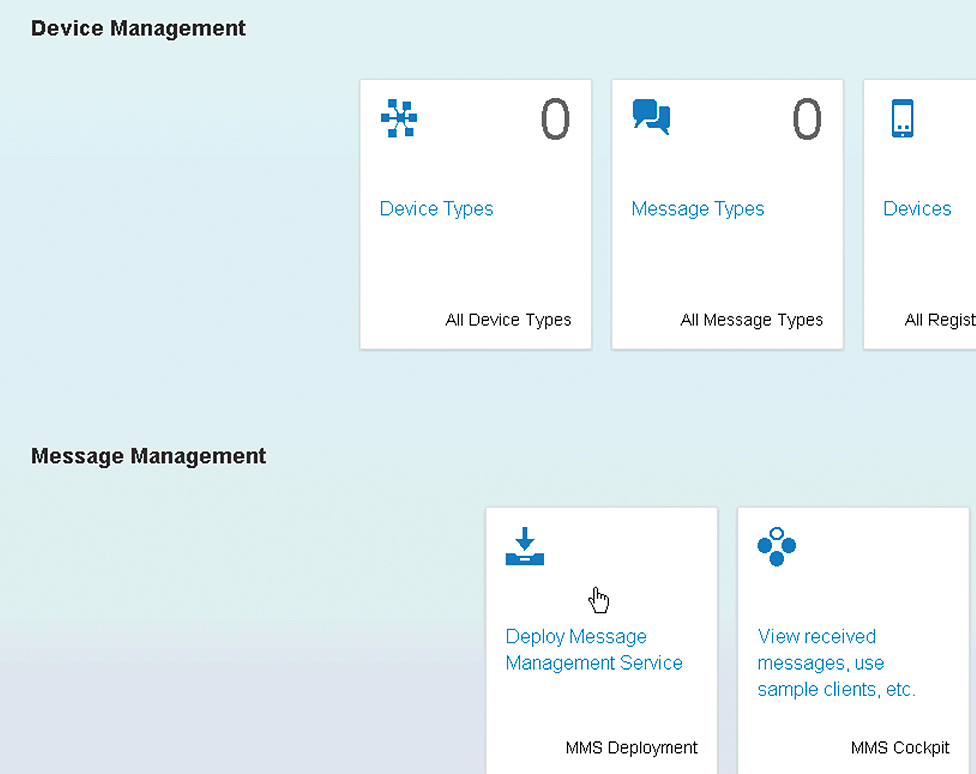The width and height of the screenshot is (976, 774).
Task: Click the MMS Cockpit footer label
Action: coord(900,748)
